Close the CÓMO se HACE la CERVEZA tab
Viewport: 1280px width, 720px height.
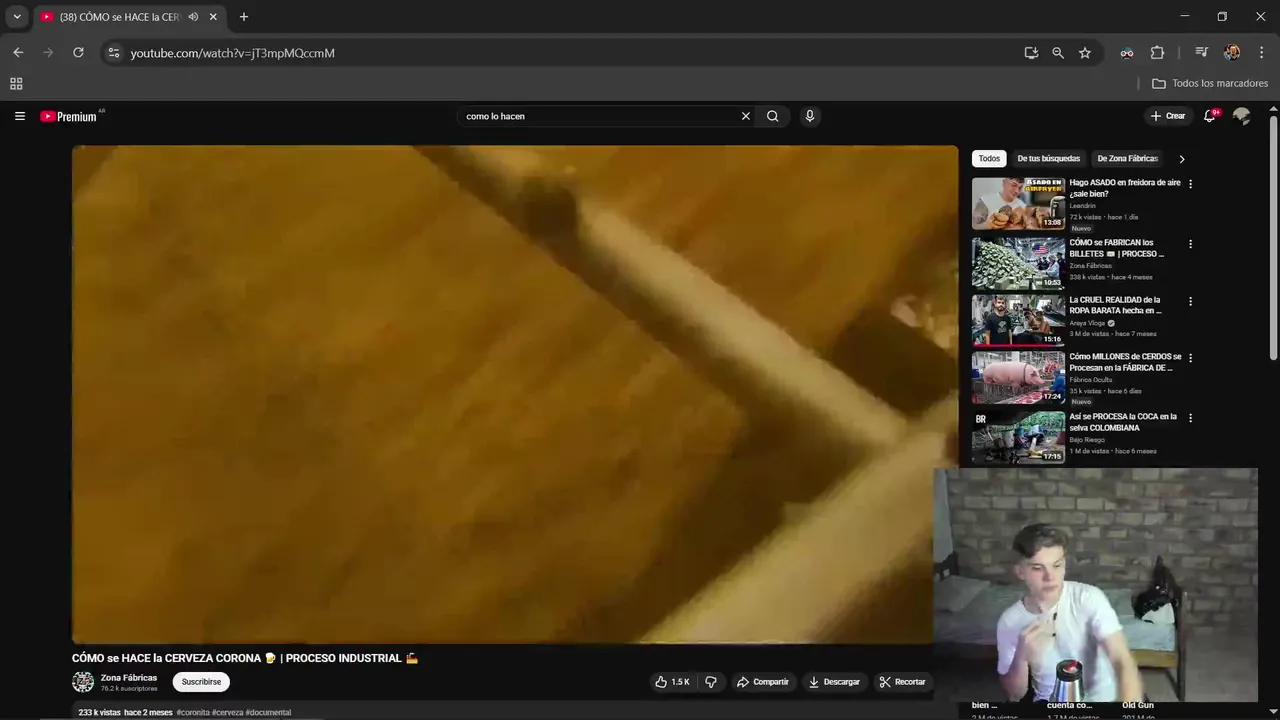[213, 17]
